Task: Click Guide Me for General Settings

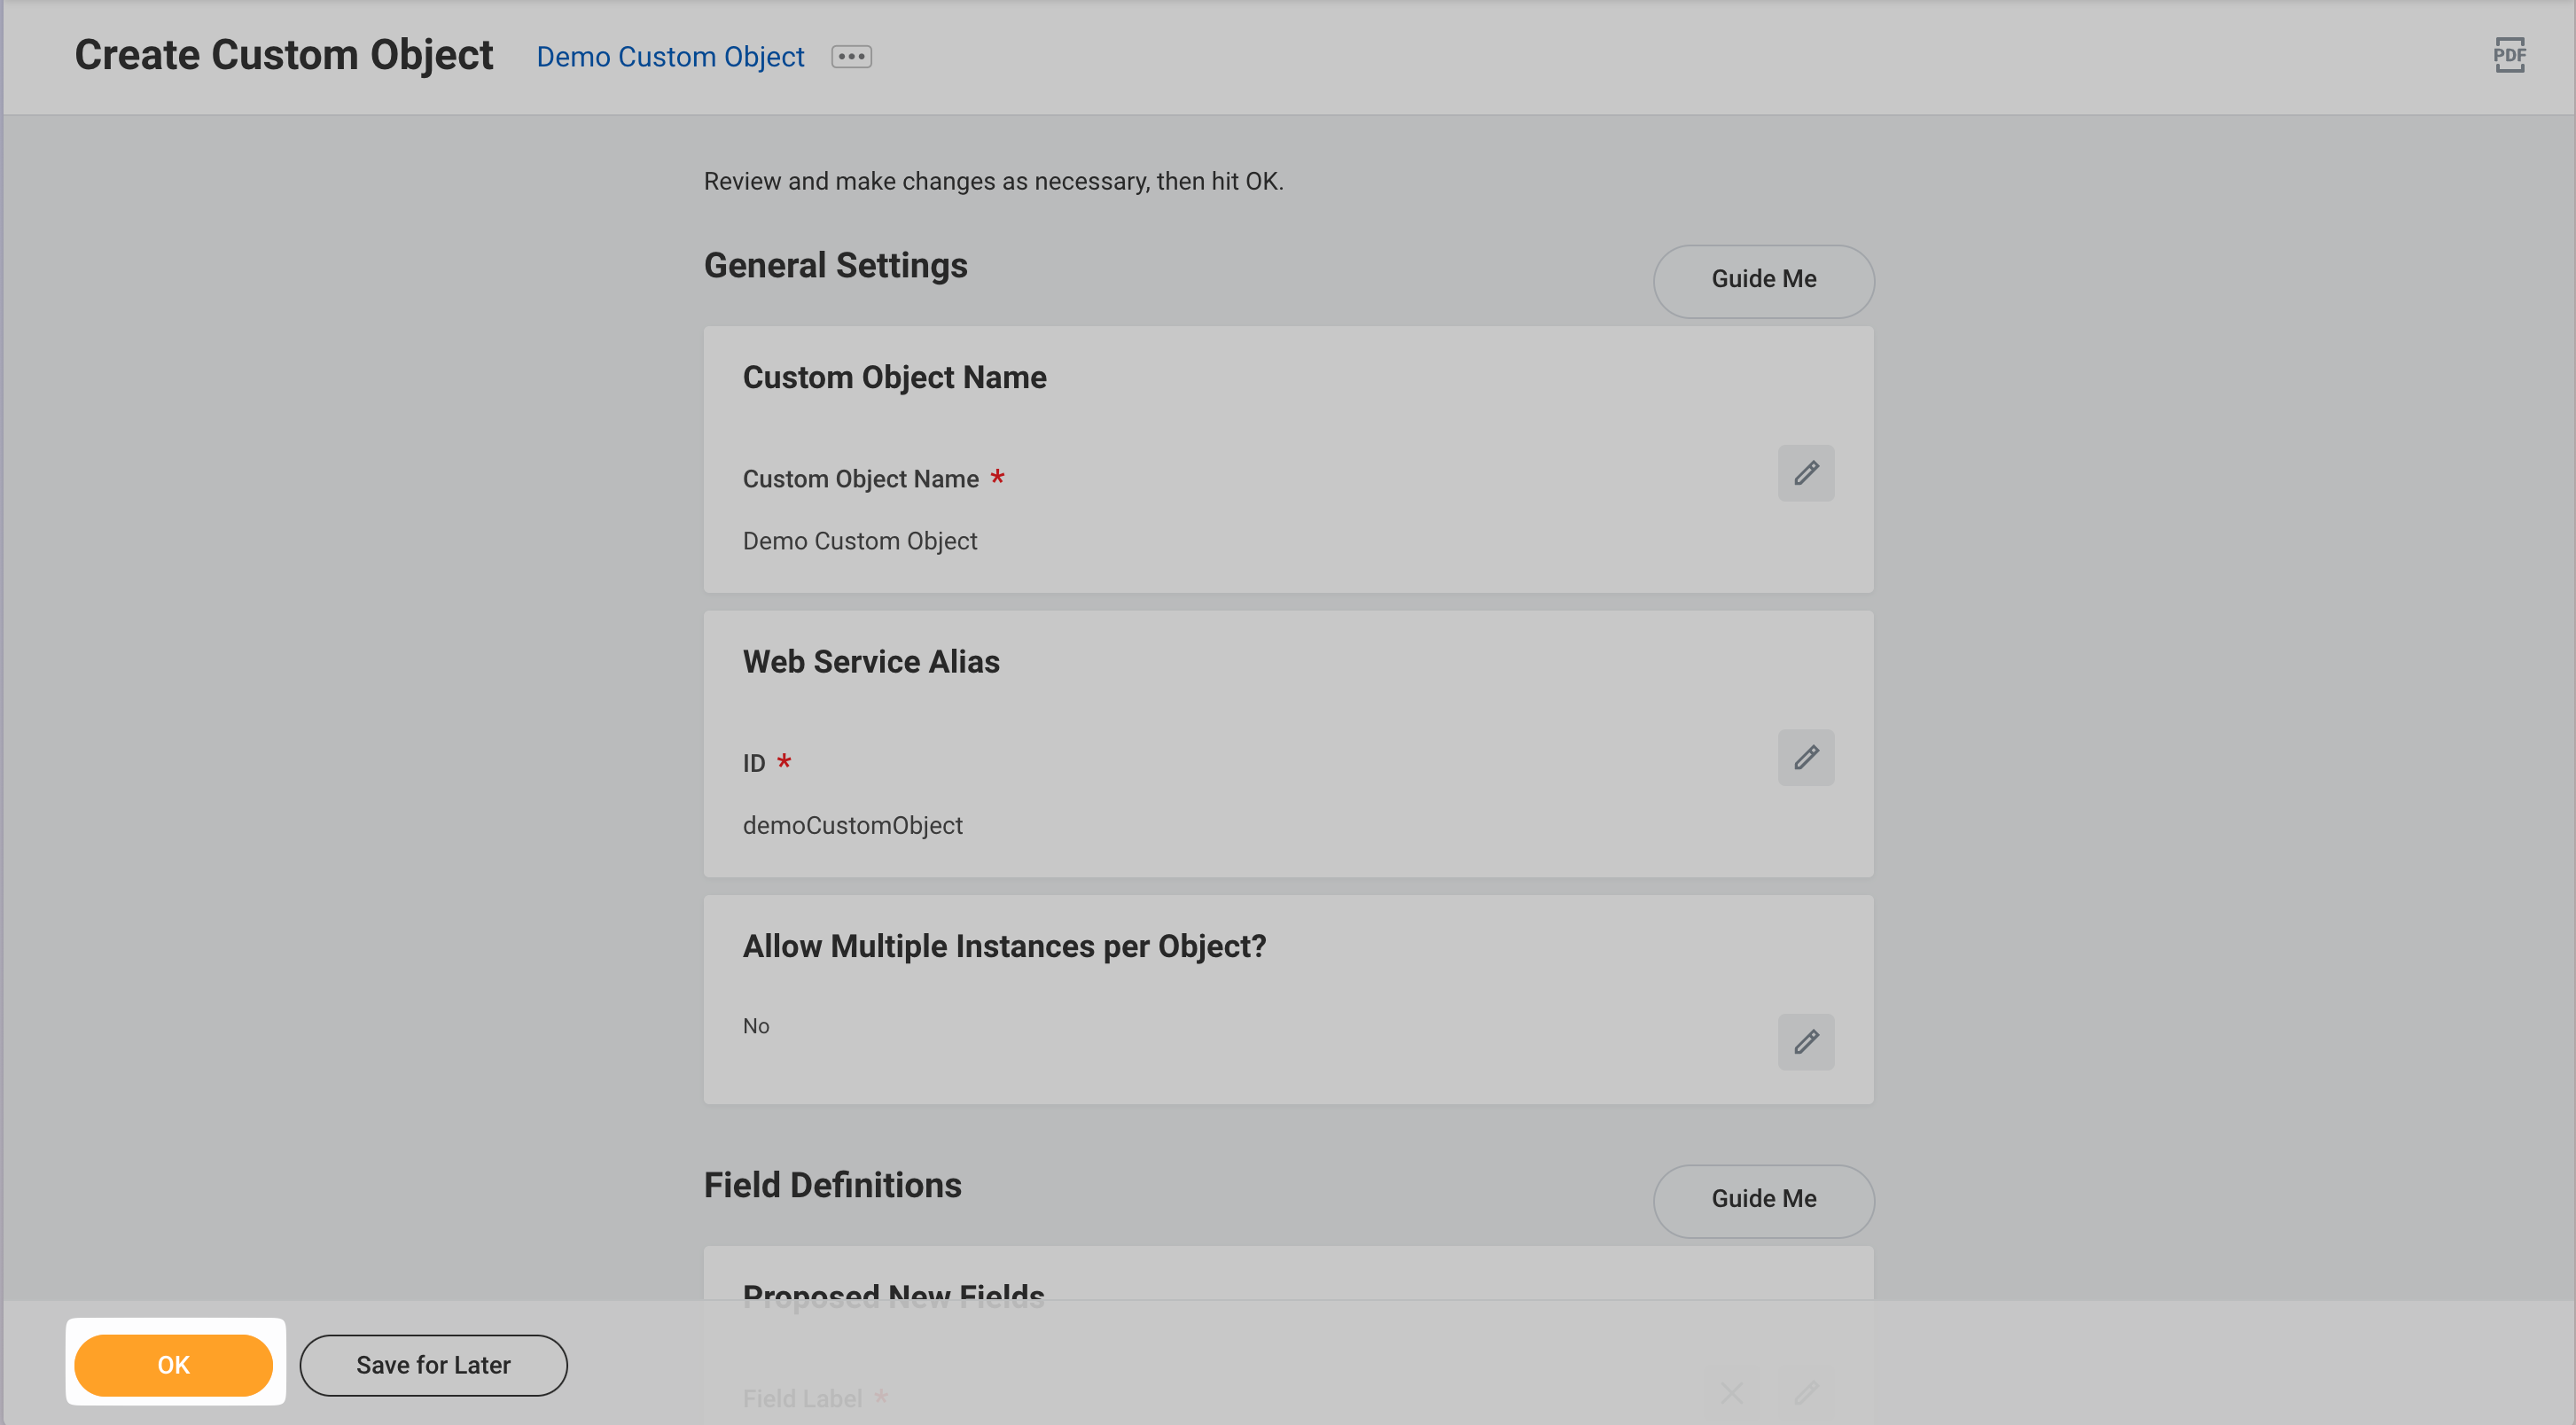Action: (1763, 280)
